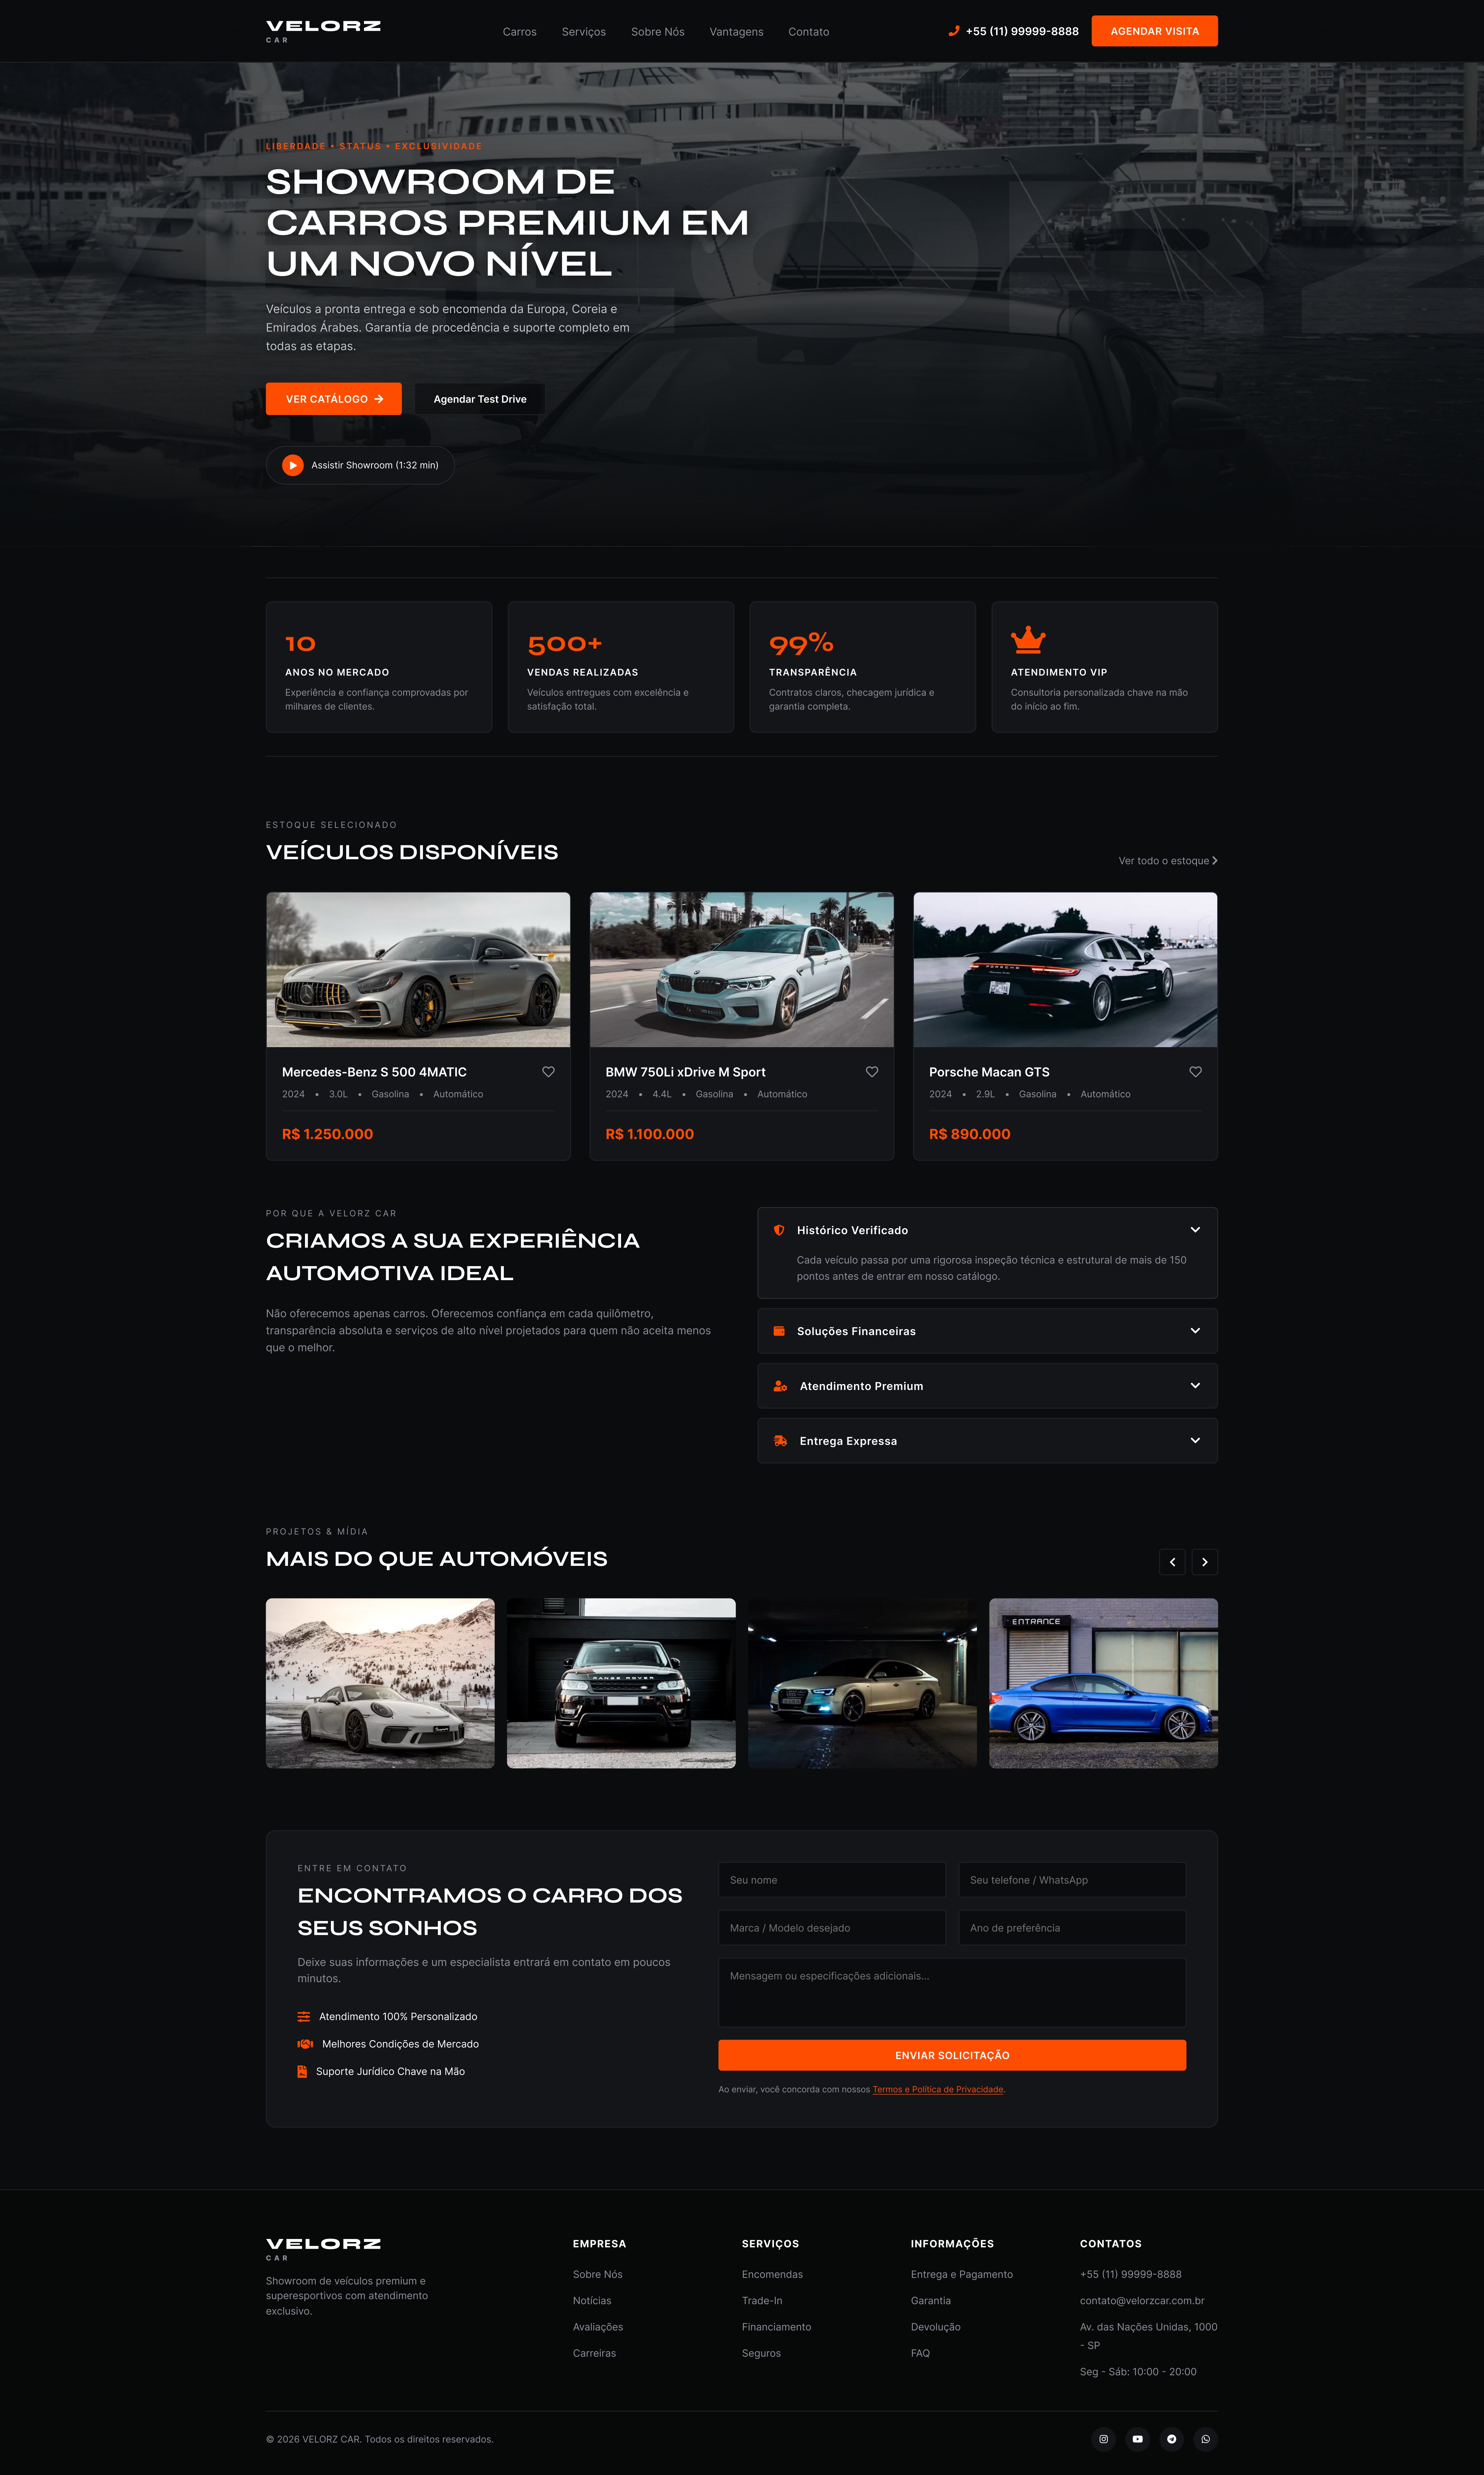Go to previous gallery slide arrow
The height and width of the screenshot is (2475, 1484).
point(1172,1562)
